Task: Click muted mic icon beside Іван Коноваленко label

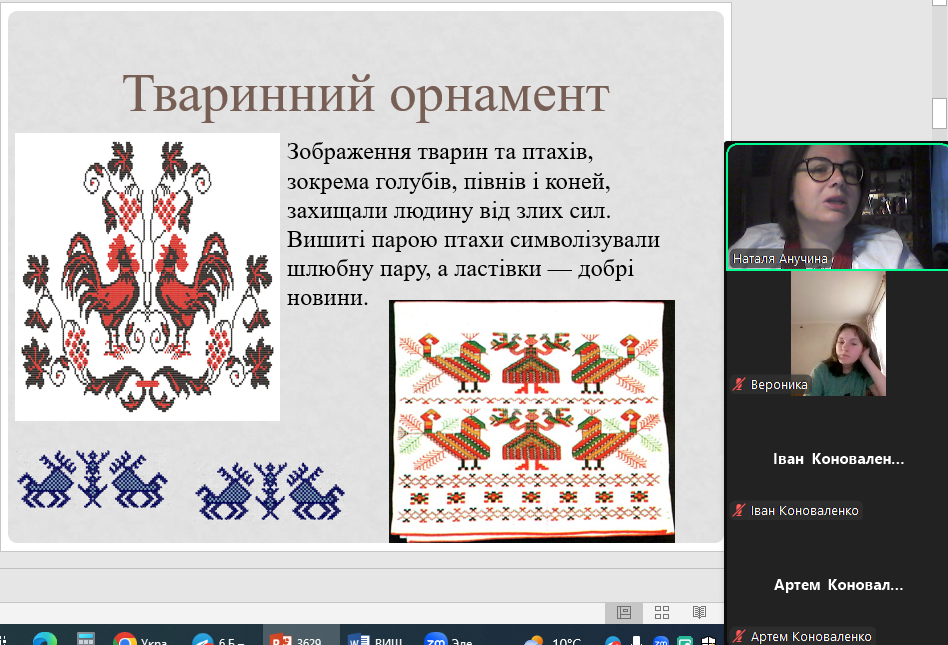Action: coord(740,511)
